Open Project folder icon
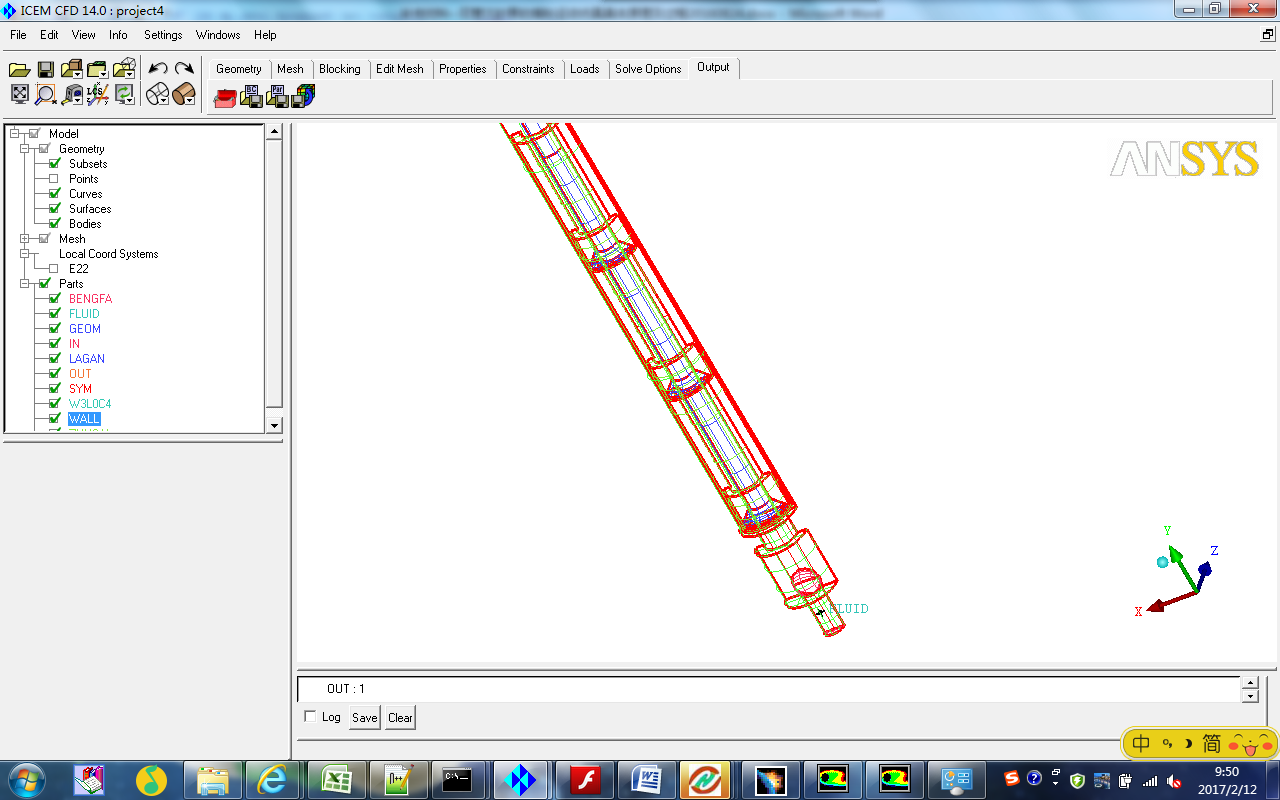The width and height of the screenshot is (1280, 800). 19,69
